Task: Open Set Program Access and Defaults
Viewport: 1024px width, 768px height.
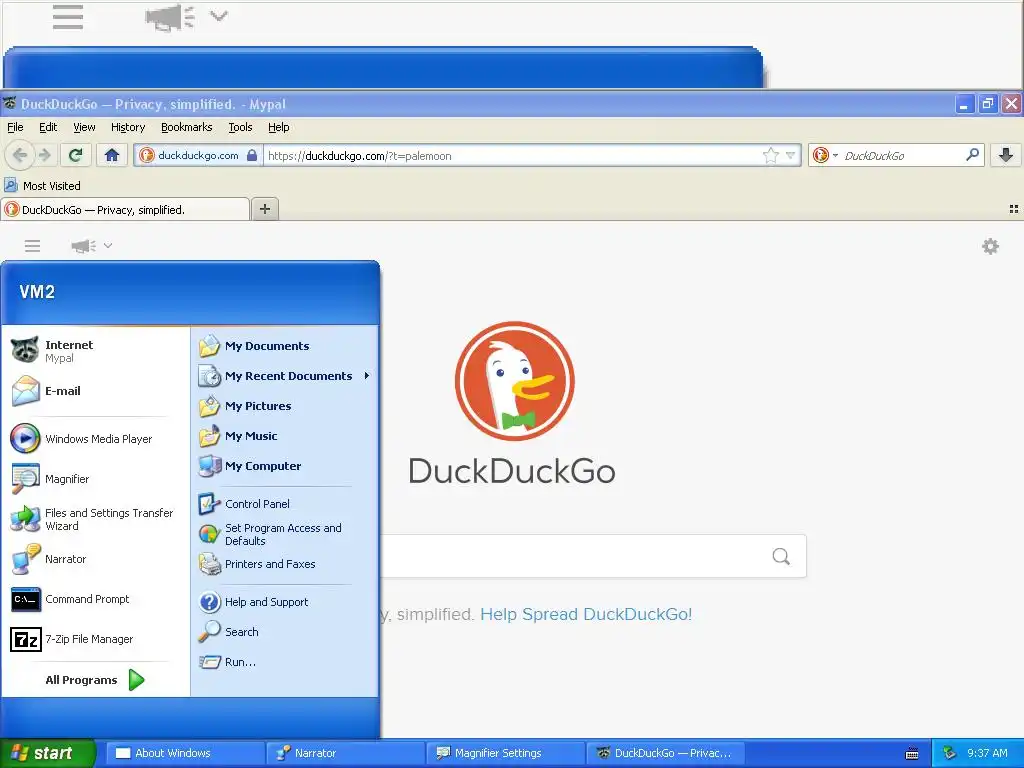Action: point(285,534)
